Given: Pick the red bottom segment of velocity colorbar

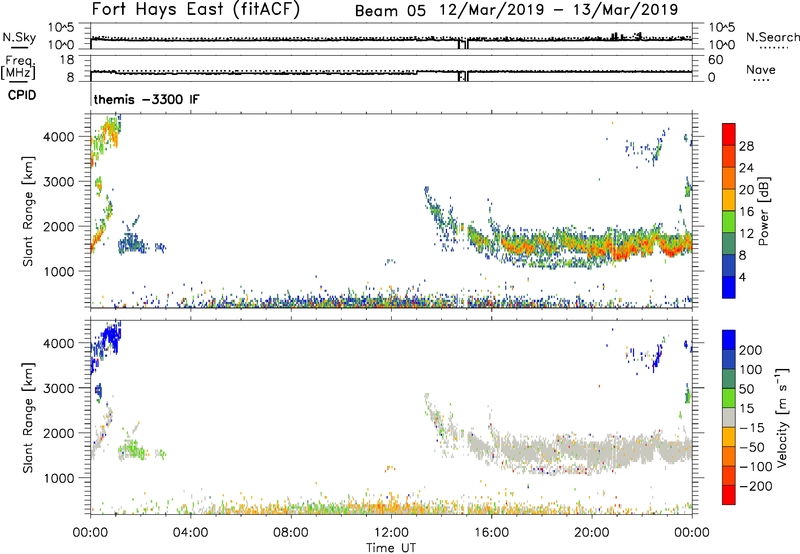Looking at the screenshot, I should click(x=729, y=495).
